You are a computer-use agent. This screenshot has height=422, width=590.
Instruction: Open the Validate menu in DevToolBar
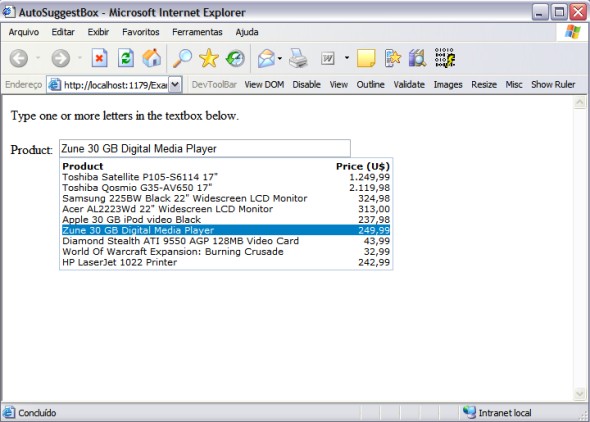(x=409, y=85)
